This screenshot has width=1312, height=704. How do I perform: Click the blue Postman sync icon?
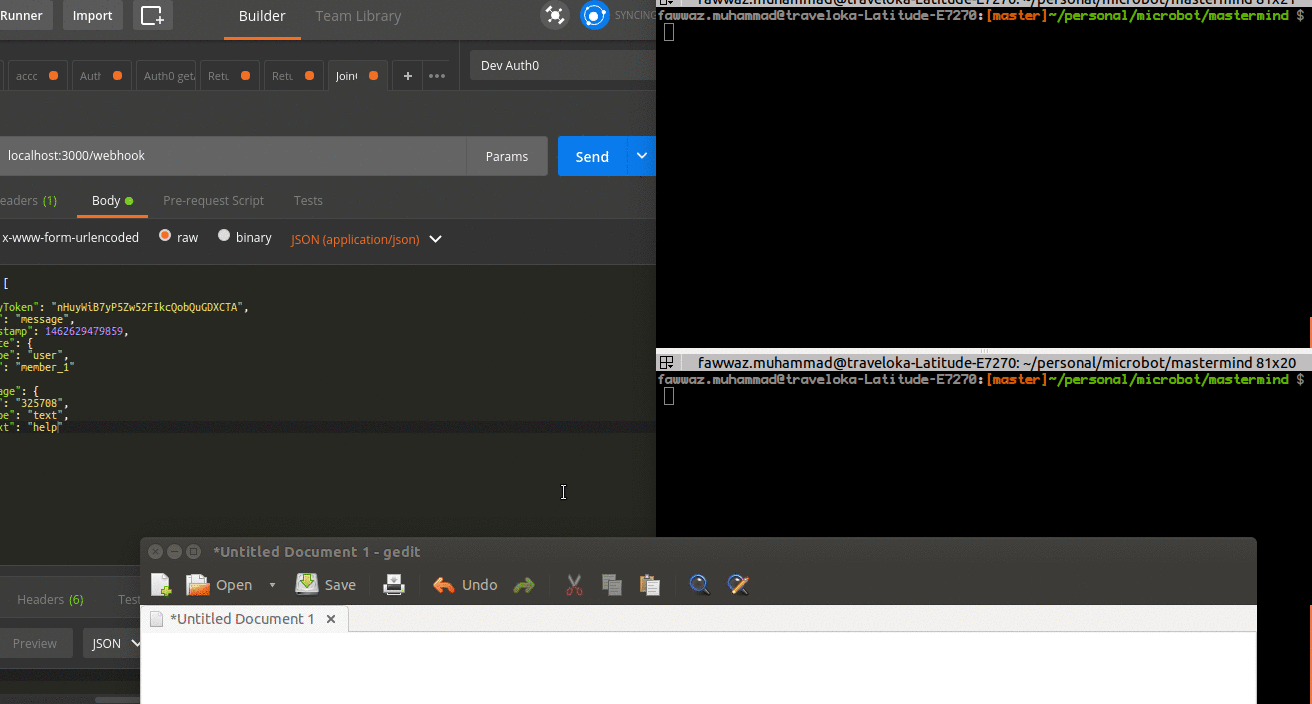(595, 15)
